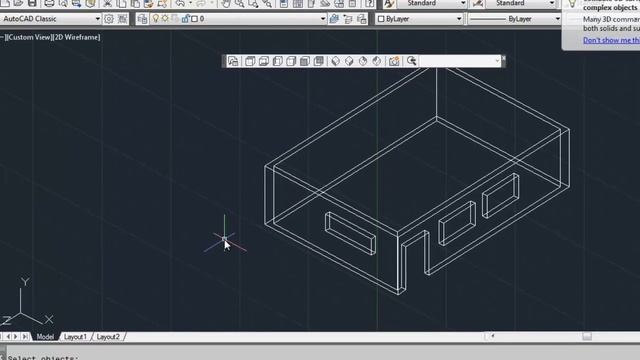Open the Layer States Manager icon

(362, 19)
